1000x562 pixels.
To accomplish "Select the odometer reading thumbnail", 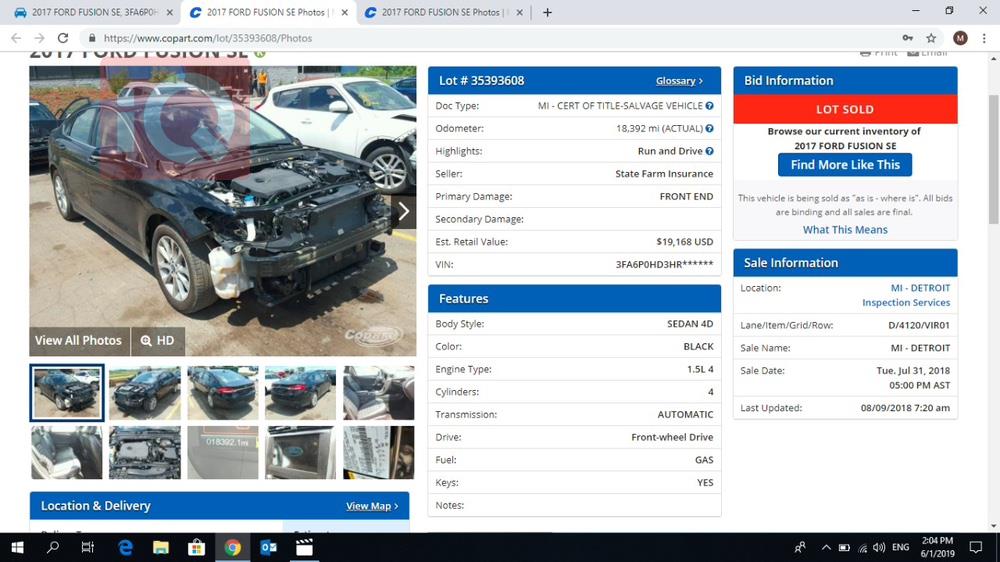I will point(223,452).
